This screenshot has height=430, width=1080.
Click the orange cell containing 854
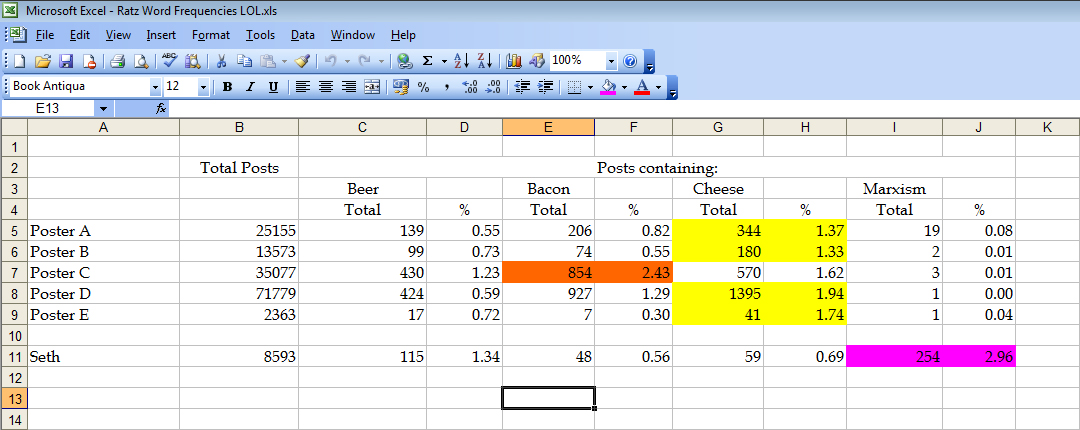coord(548,272)
